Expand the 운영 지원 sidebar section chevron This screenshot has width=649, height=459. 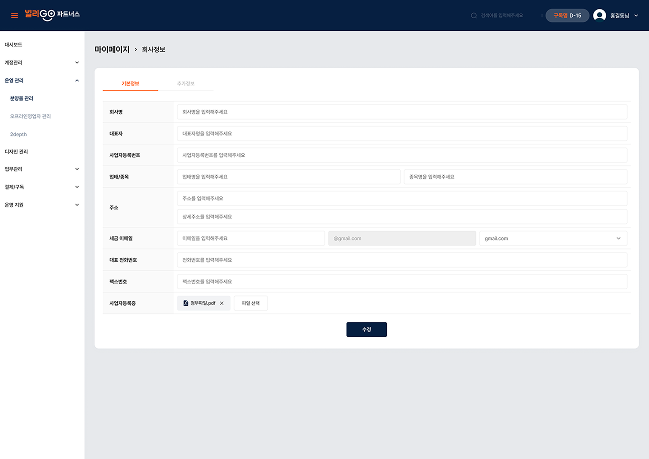click(x=77, y=205)
